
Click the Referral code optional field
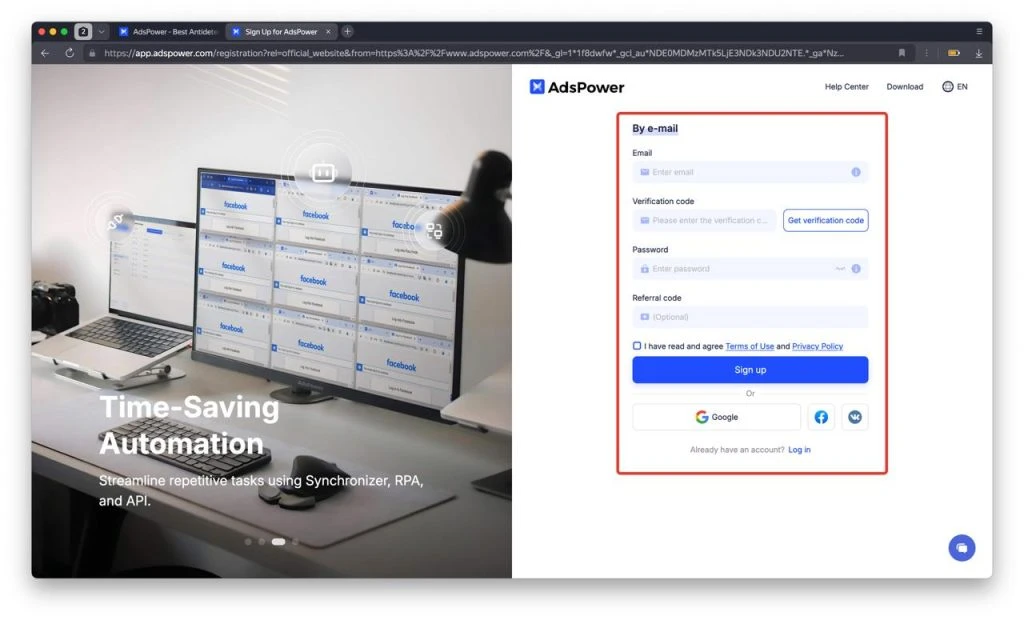[x=750, y=317]
